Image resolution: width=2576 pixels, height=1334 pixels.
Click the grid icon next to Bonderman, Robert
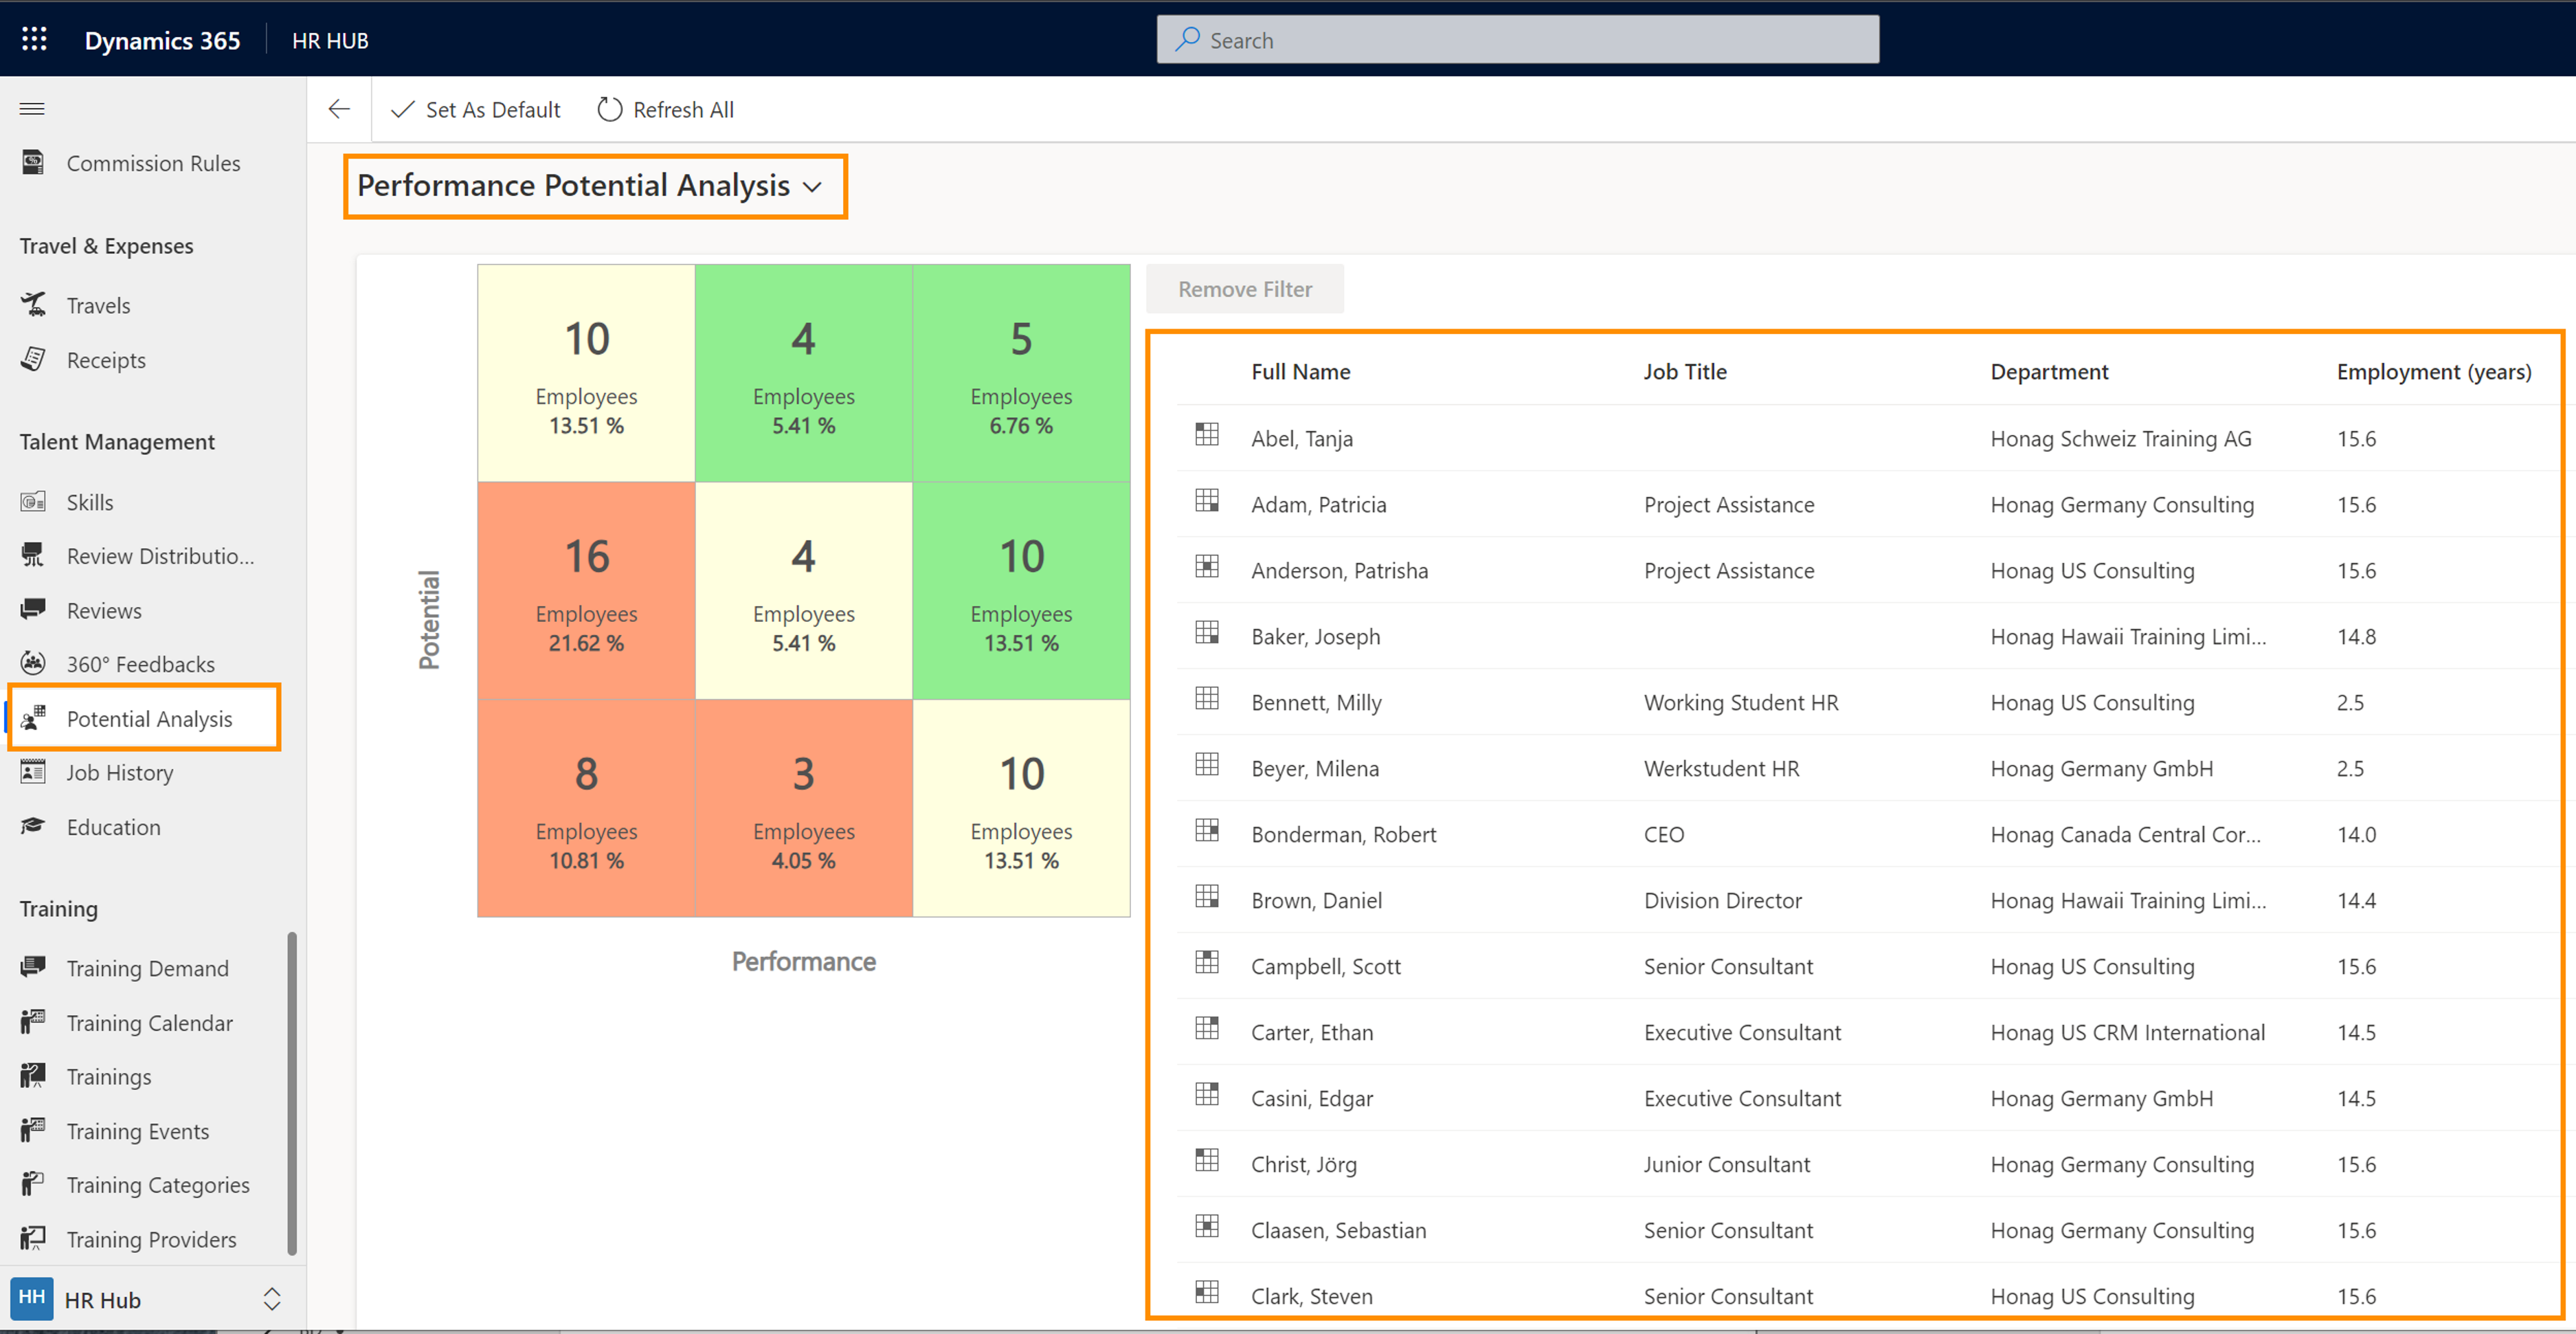pyautogui.click(x=1207, y=830)
